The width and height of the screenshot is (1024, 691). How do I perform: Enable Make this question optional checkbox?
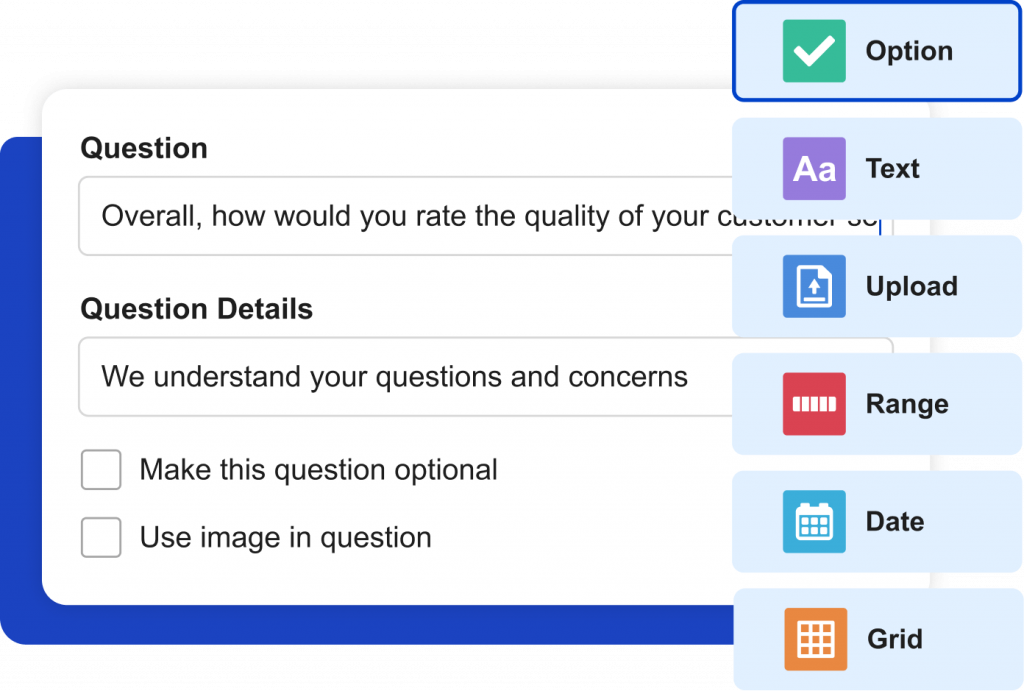click(x=101, y=470)
